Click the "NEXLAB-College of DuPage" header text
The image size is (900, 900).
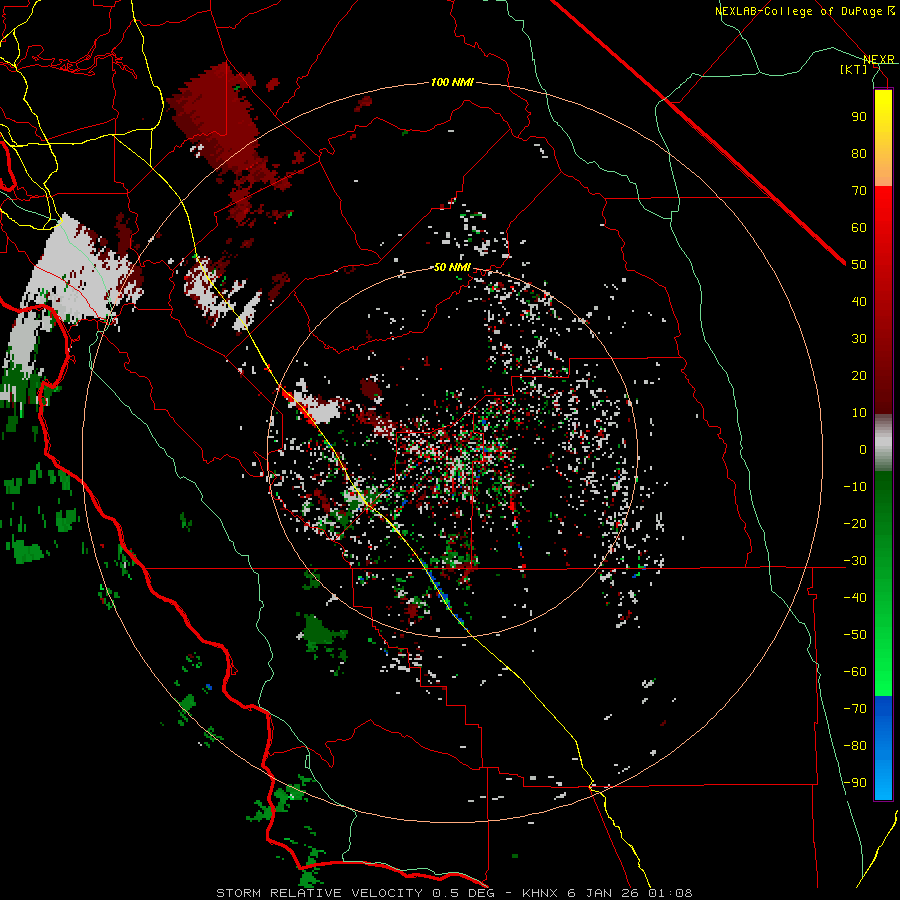tap(800, 11)
